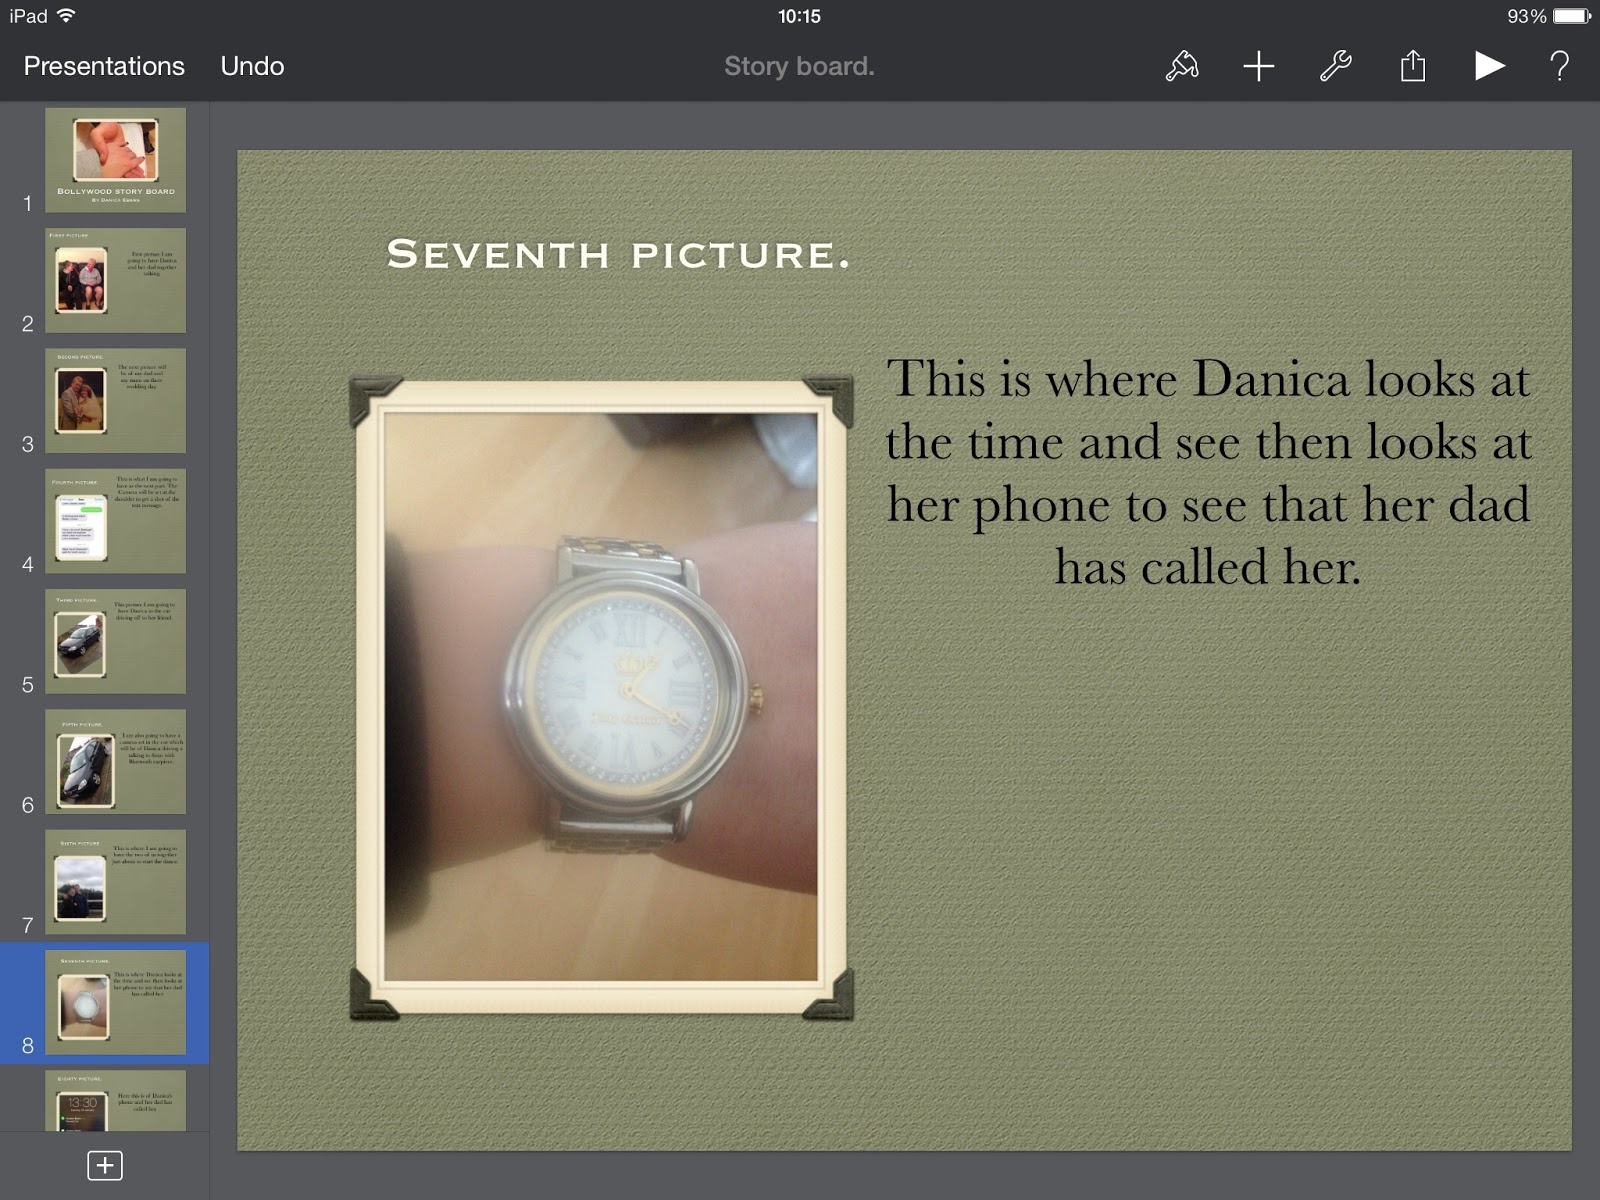Go back to Presentations
This screenshot has height=1200, width=1600.
[104, 66]
